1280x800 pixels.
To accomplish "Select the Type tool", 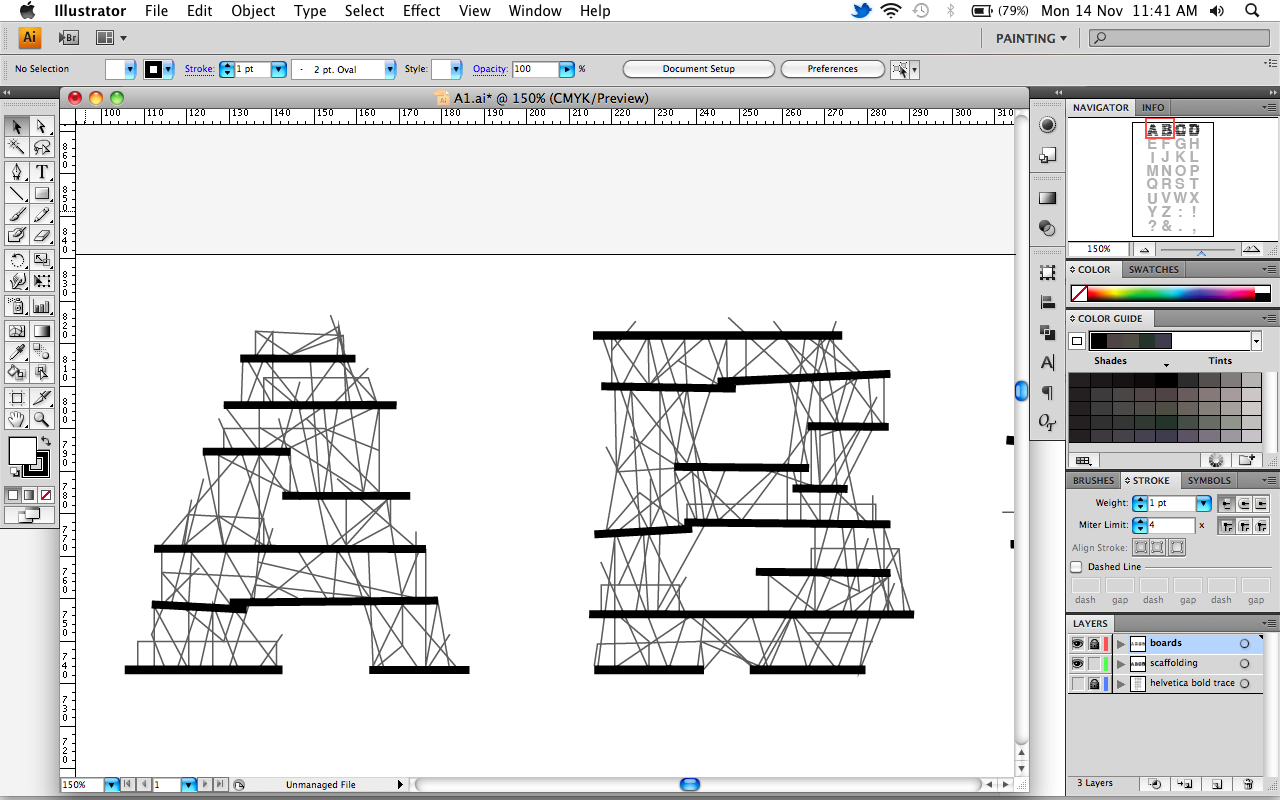I will tap(42, 172).
